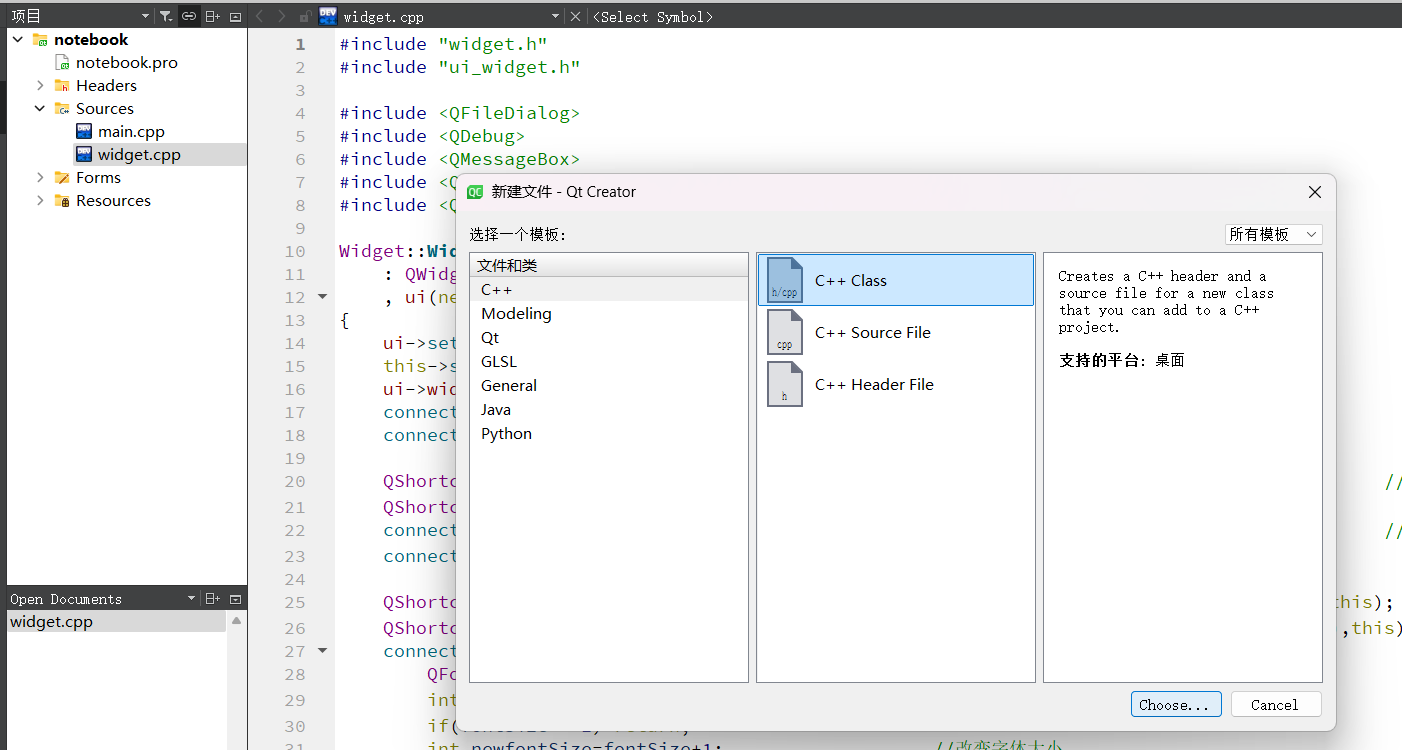Click the Resources folder icon
Viewport: 1402px width, 750px height.
click(62, 200)
